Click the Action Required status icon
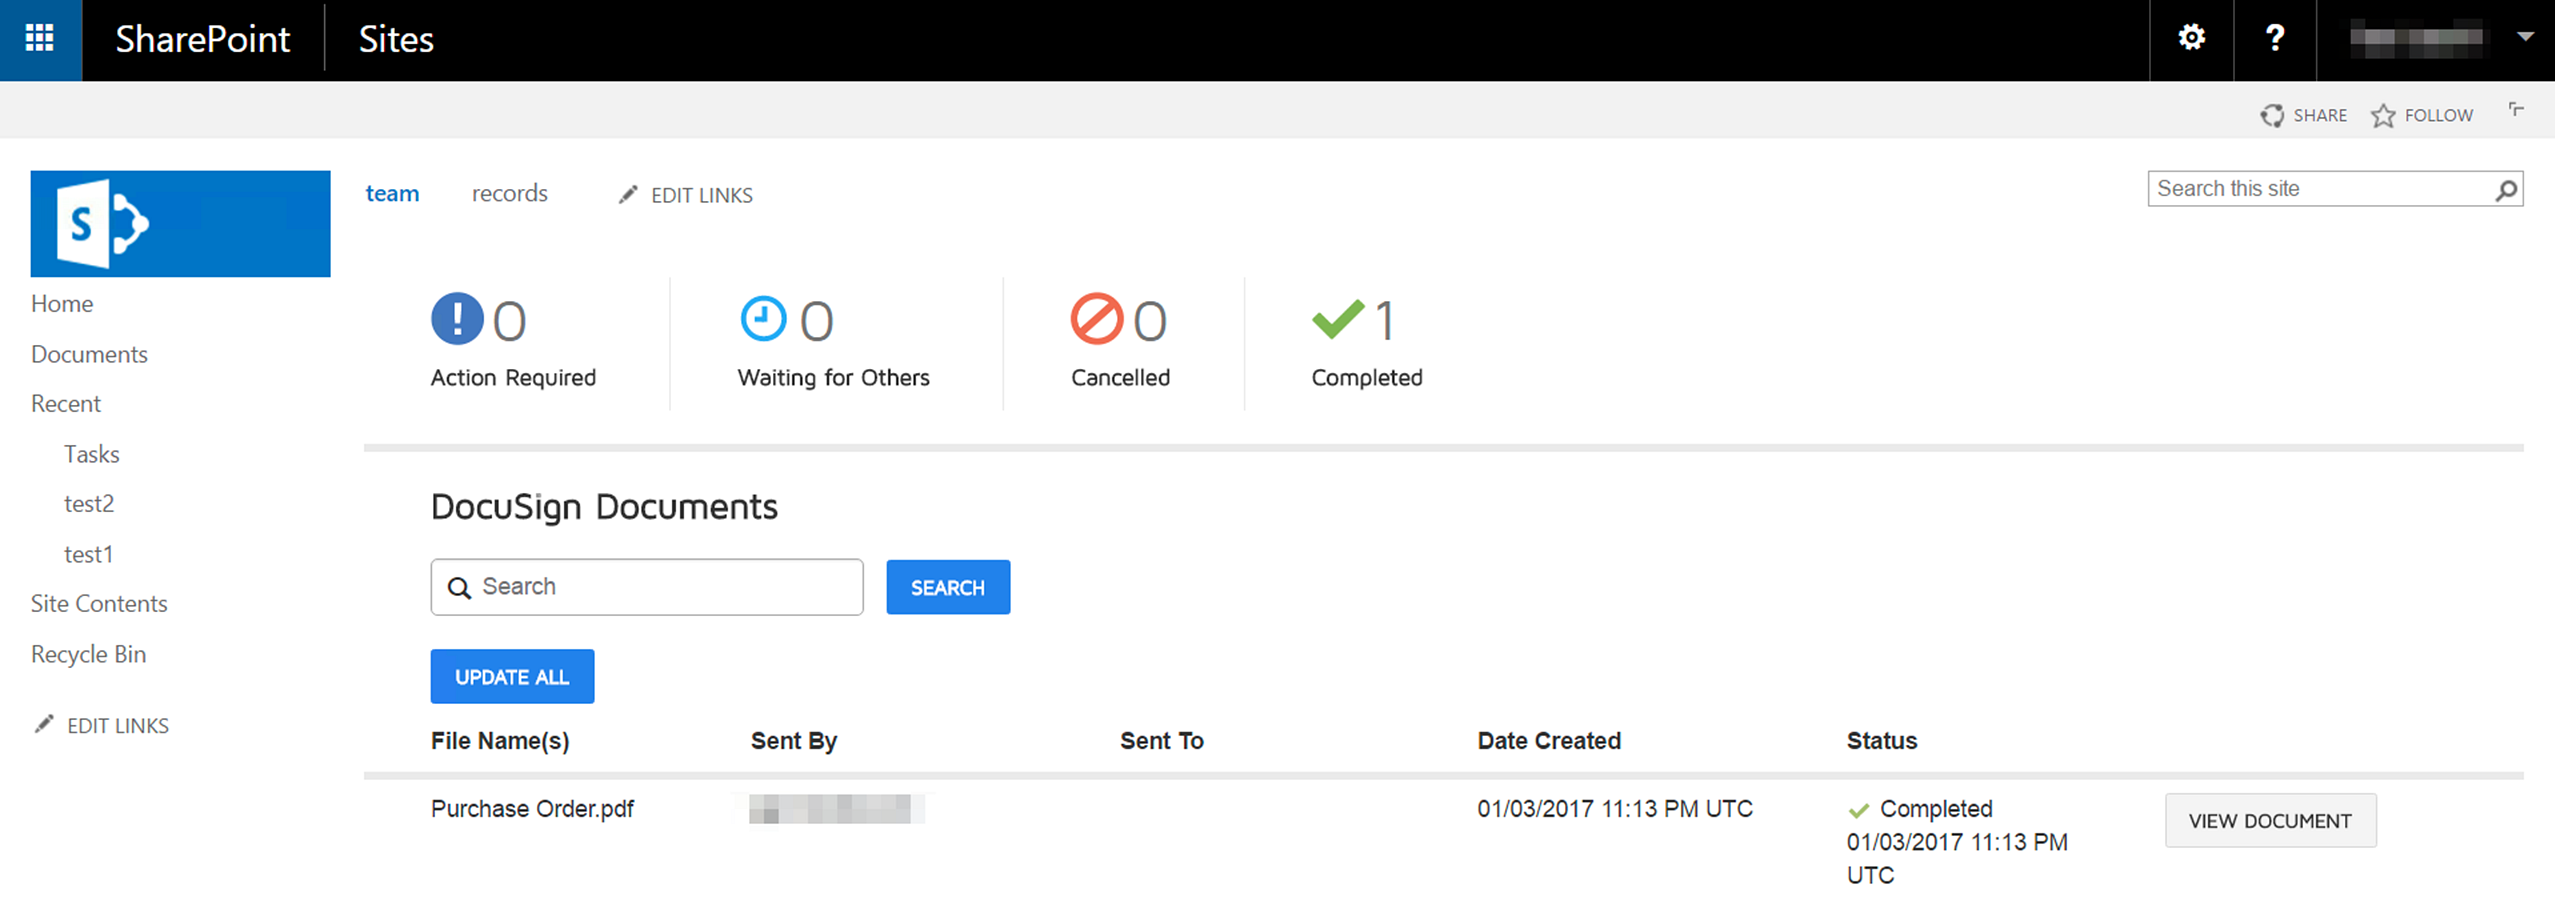The width and height of the screenshot is (2555, 908). tap(456, 318)
